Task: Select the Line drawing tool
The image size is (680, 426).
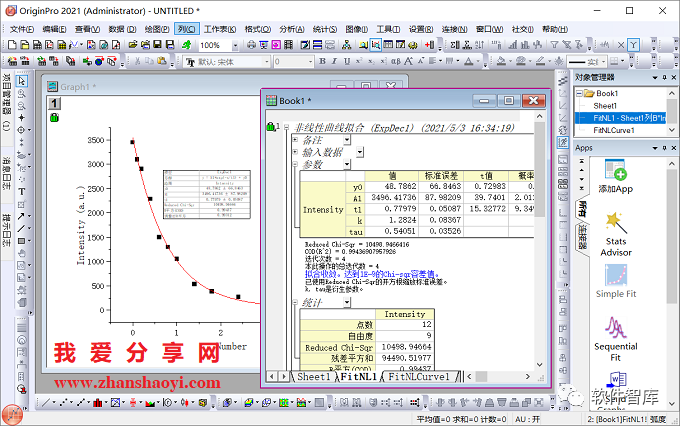Action: (21, 228)
